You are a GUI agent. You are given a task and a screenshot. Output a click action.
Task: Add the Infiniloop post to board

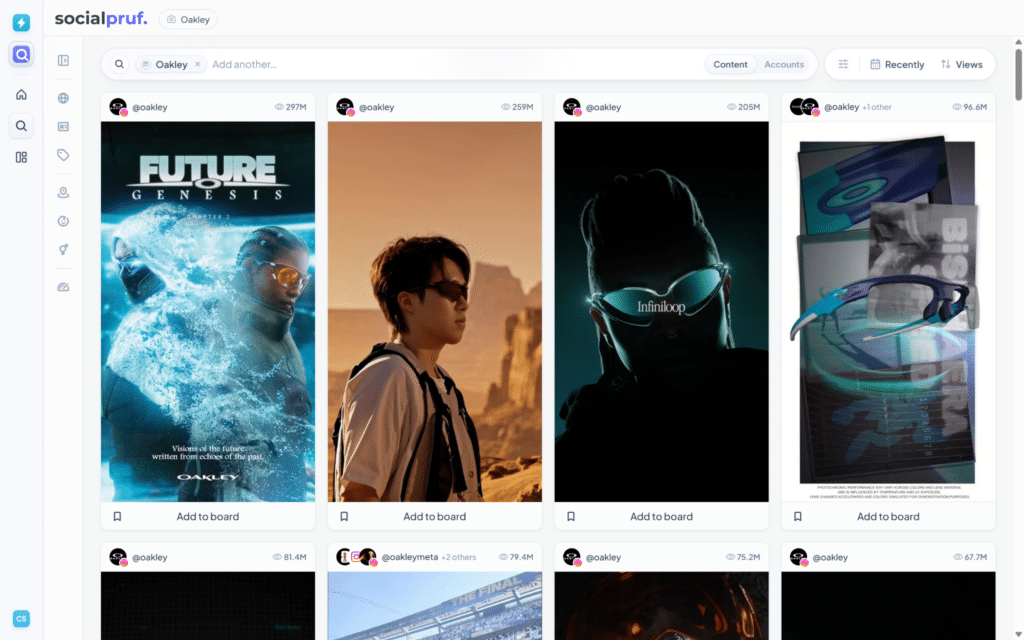[x=661, y=517]
